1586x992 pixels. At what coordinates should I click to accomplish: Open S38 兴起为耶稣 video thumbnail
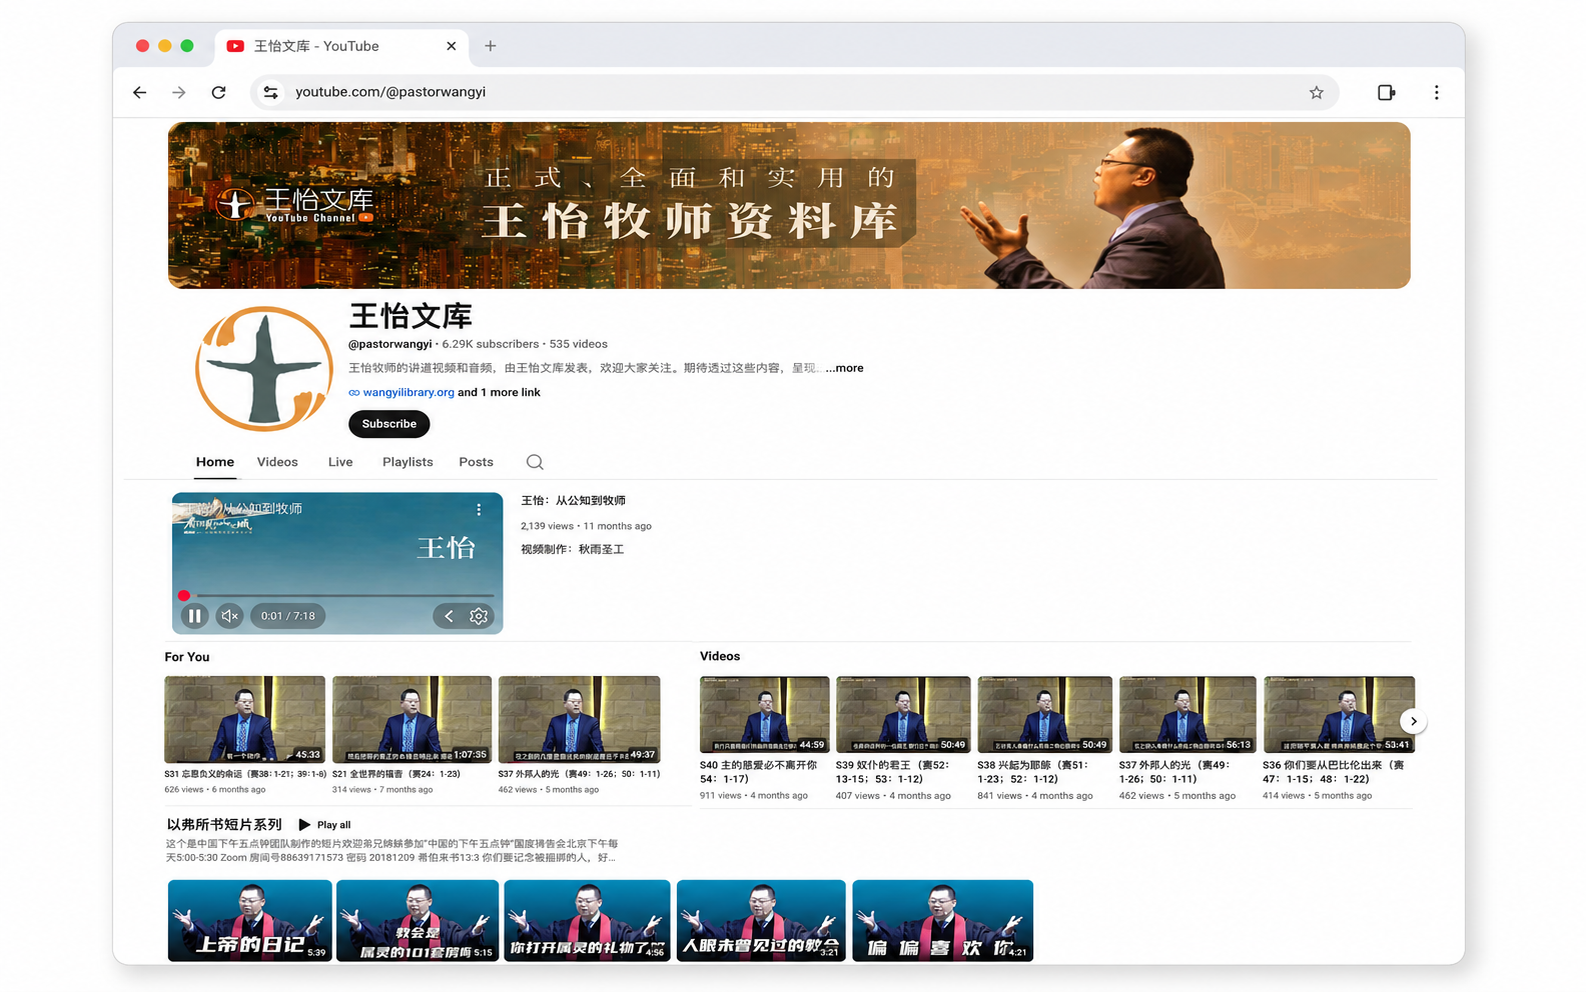tap(1044, 714)
